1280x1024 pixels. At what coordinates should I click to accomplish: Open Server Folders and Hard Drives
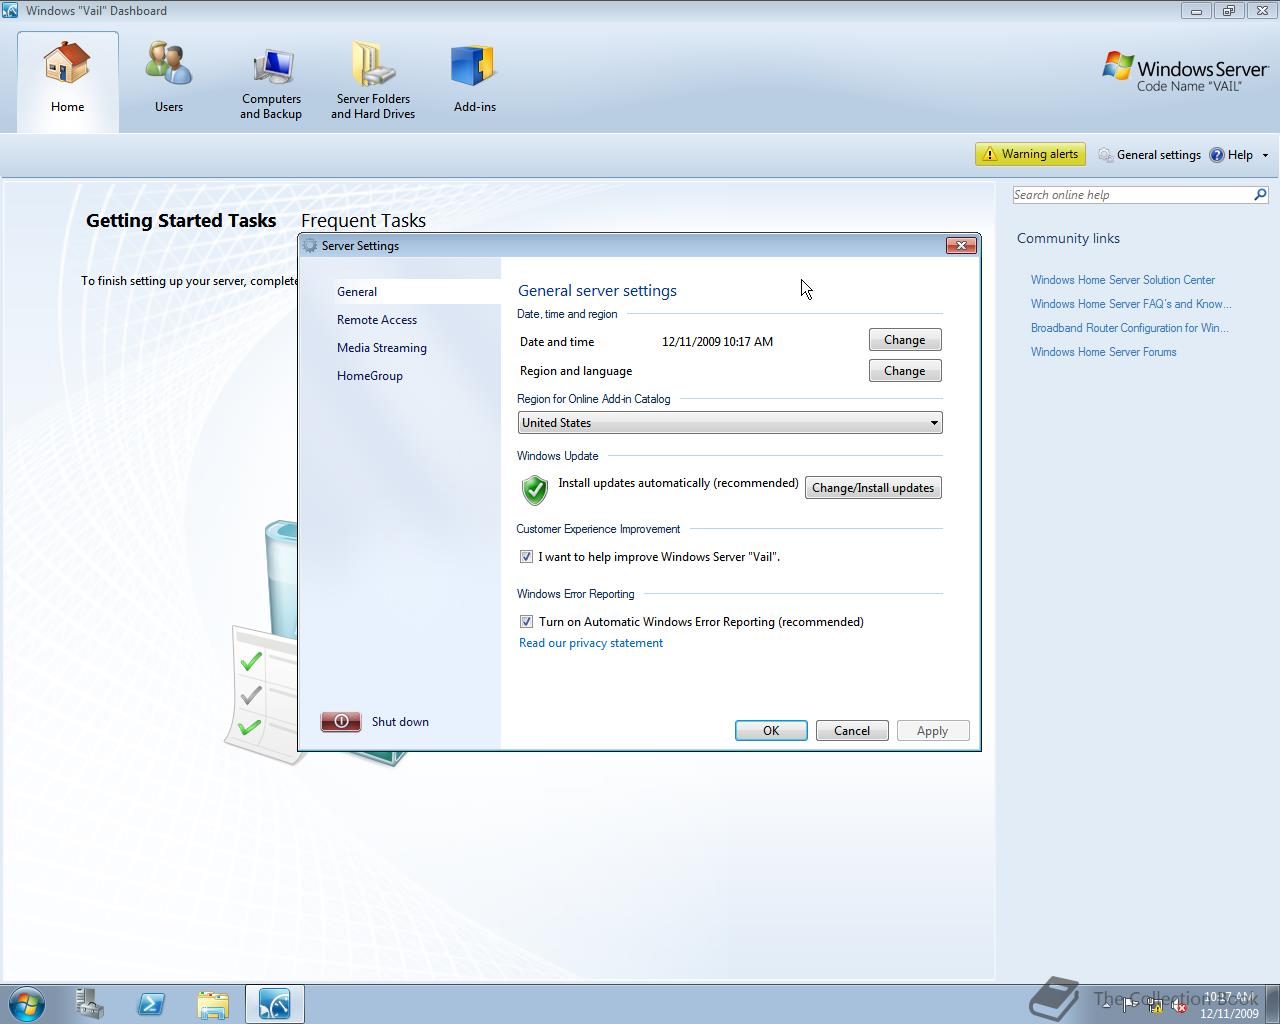[373, 82]
